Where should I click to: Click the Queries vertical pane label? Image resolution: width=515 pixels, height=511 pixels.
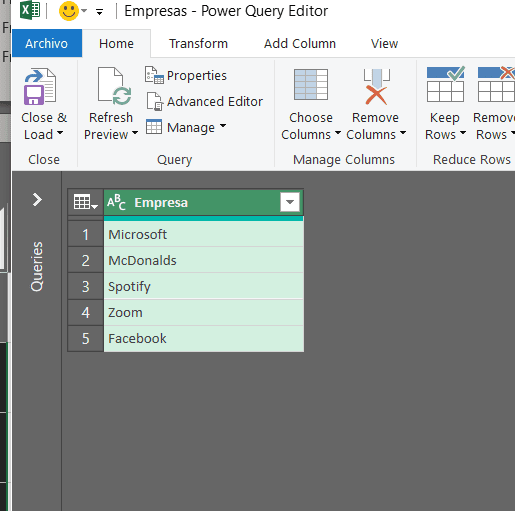tap(37, 266)
